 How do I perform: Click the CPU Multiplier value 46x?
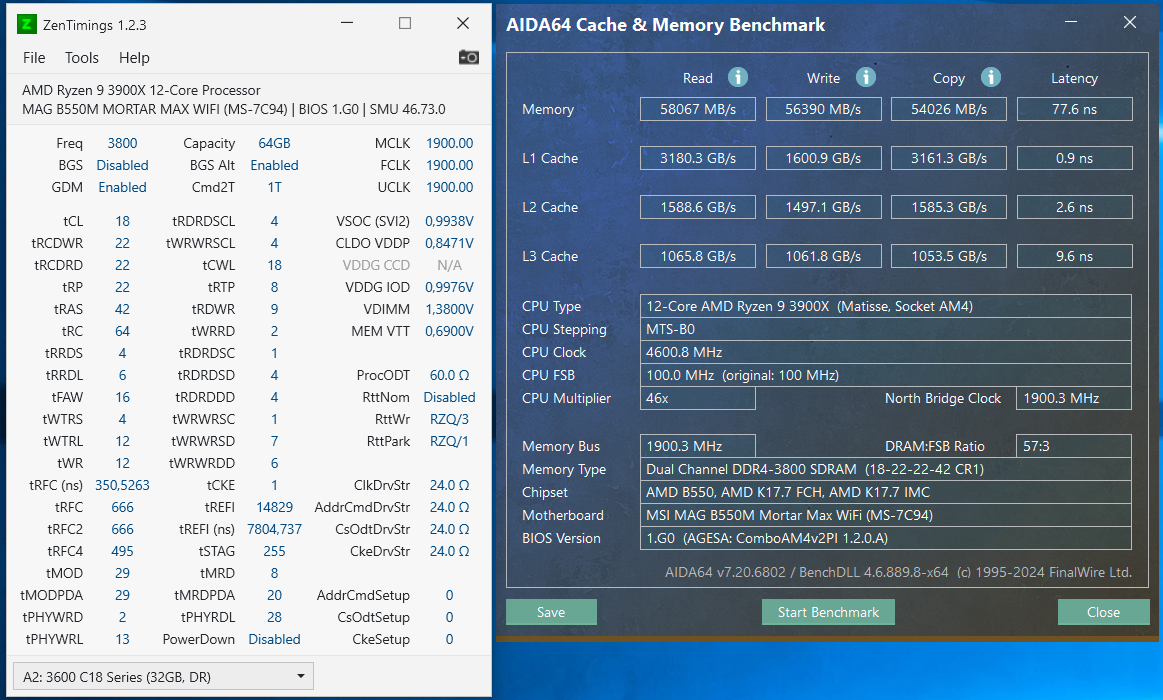tap(698, 398)
